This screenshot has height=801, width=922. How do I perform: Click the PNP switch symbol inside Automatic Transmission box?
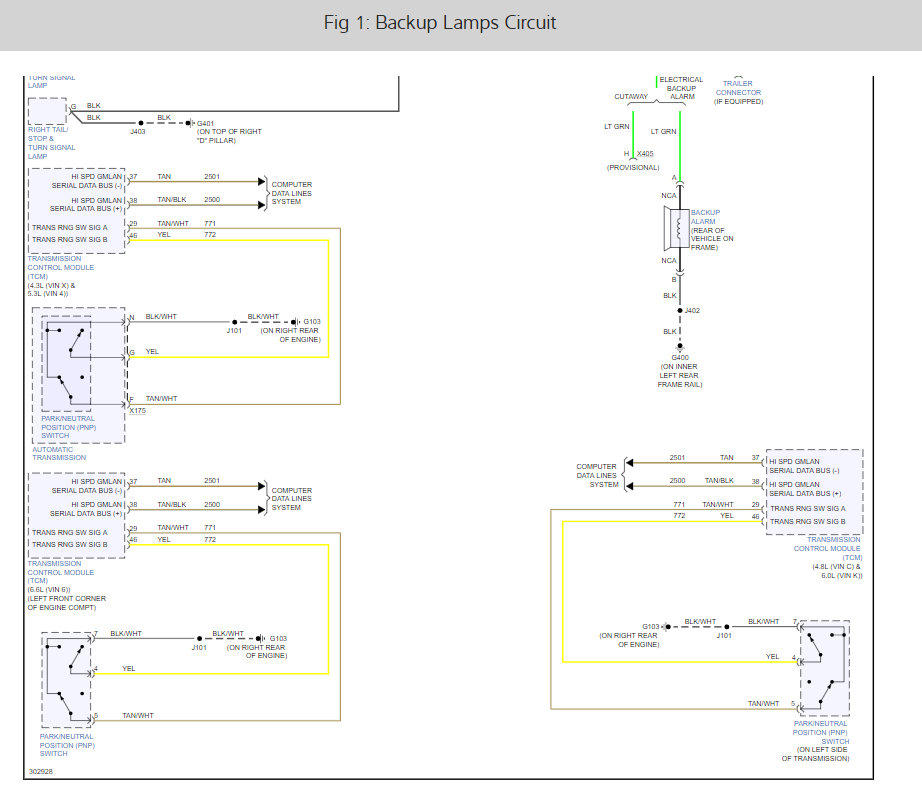67,366
